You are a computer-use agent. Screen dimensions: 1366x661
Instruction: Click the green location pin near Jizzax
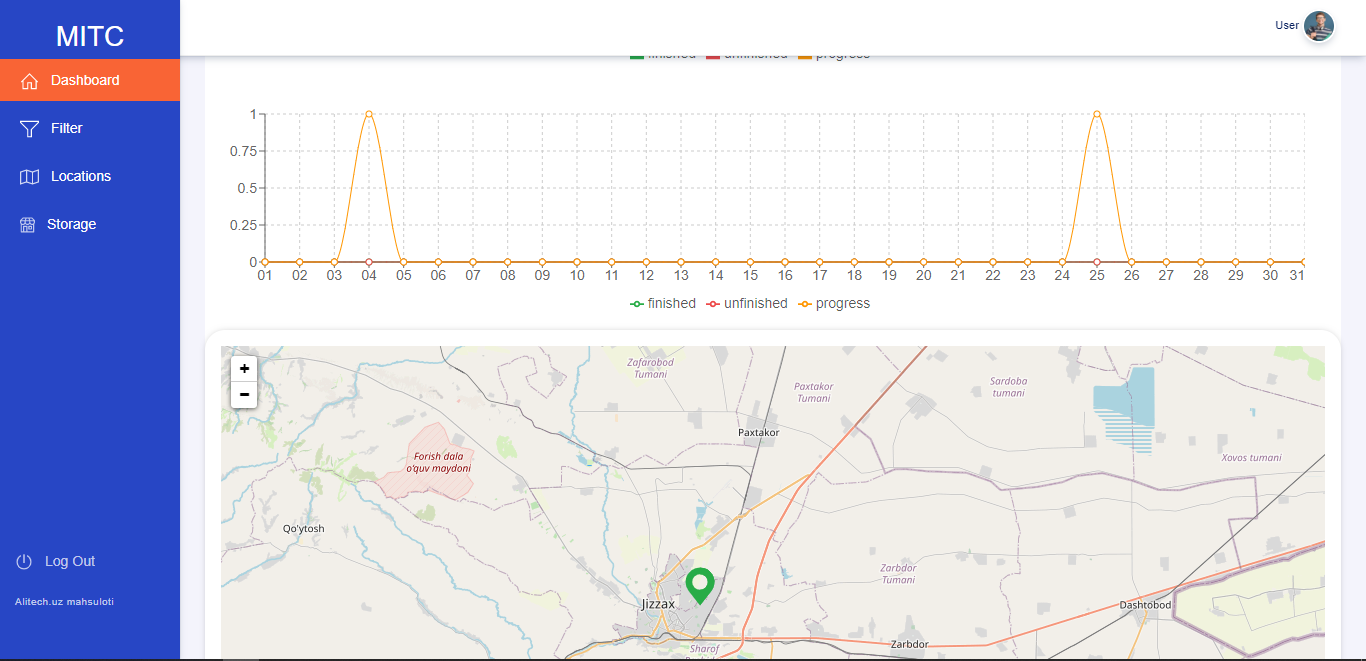(x=700, y=584)
